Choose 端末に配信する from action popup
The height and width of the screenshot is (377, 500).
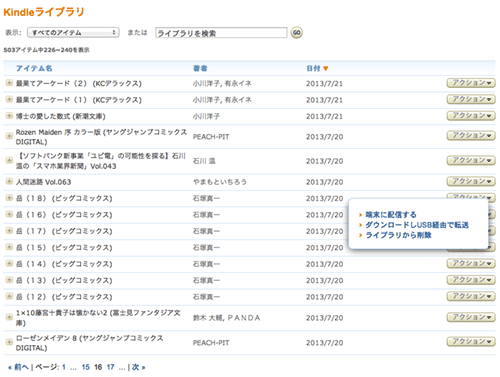[391, 214]
